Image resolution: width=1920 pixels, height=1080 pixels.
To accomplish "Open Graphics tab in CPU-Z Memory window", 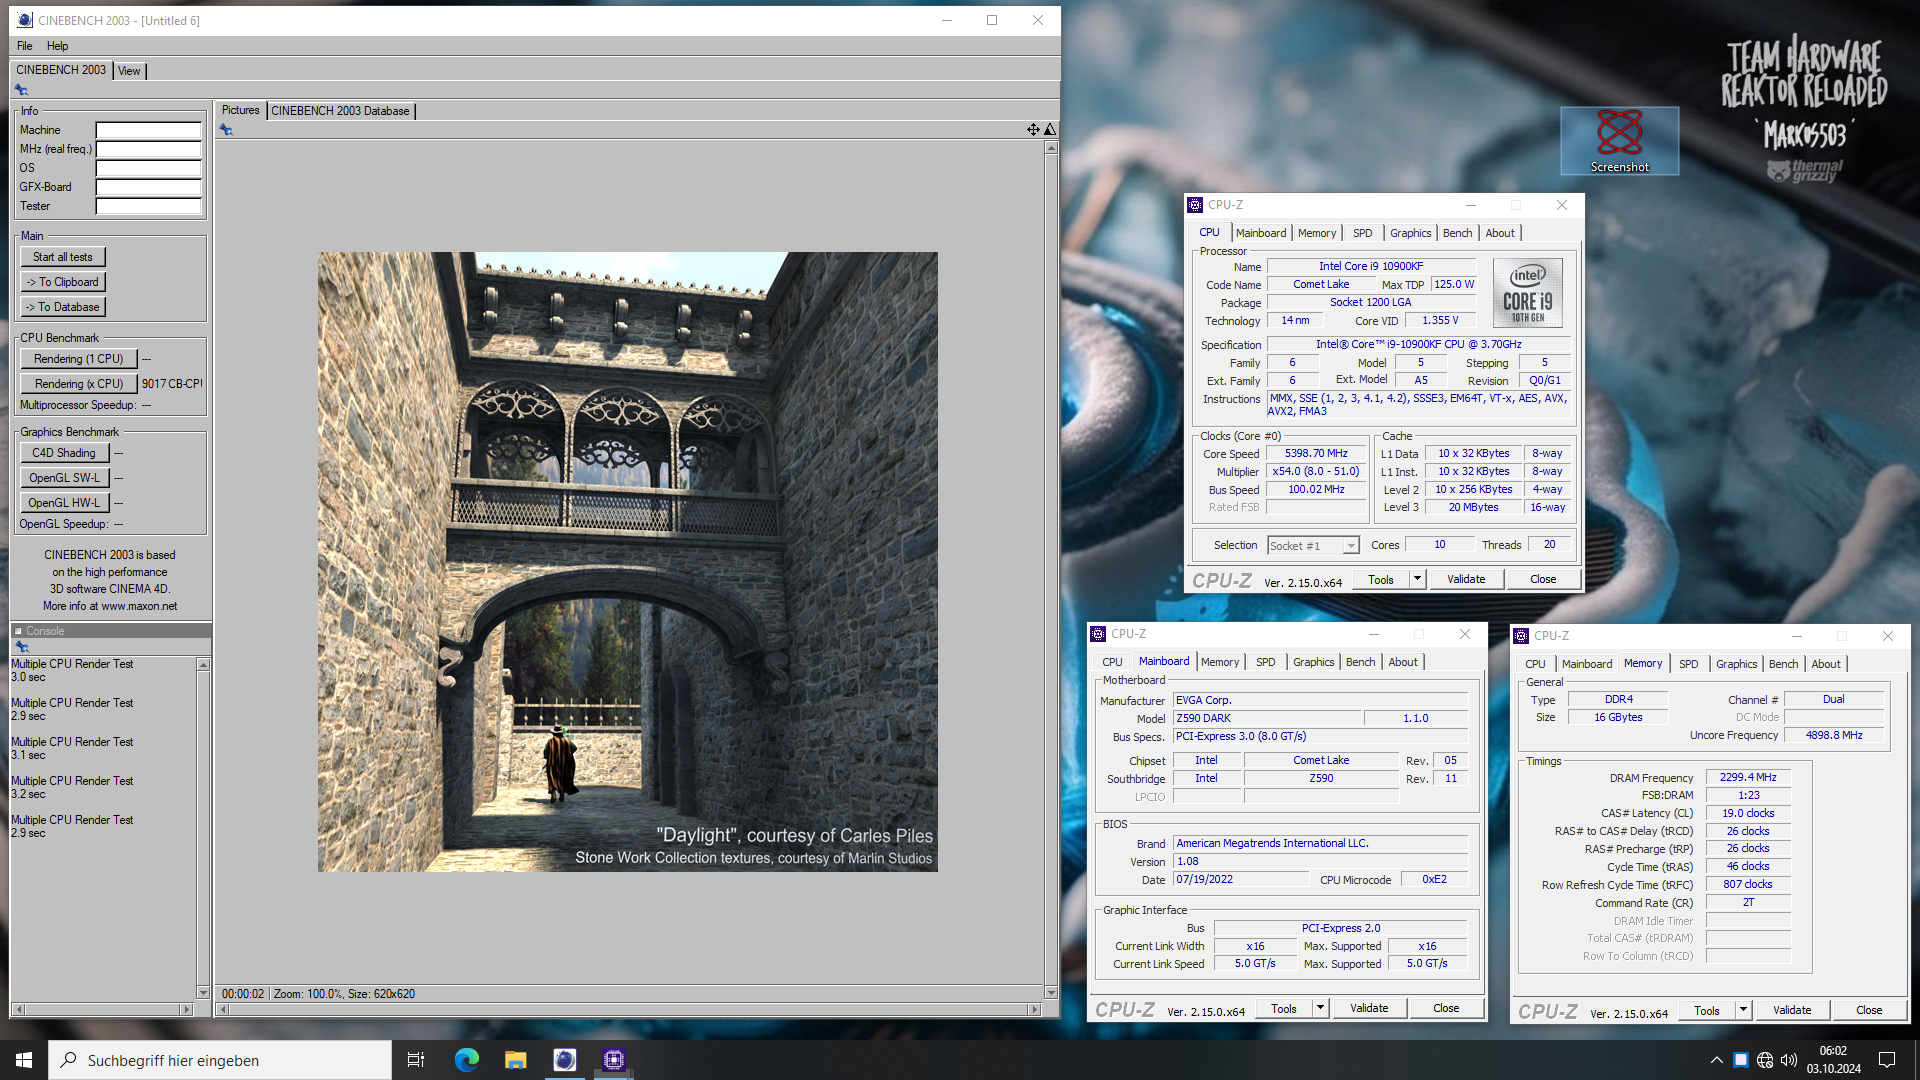I will click(x=1736, y=664).
